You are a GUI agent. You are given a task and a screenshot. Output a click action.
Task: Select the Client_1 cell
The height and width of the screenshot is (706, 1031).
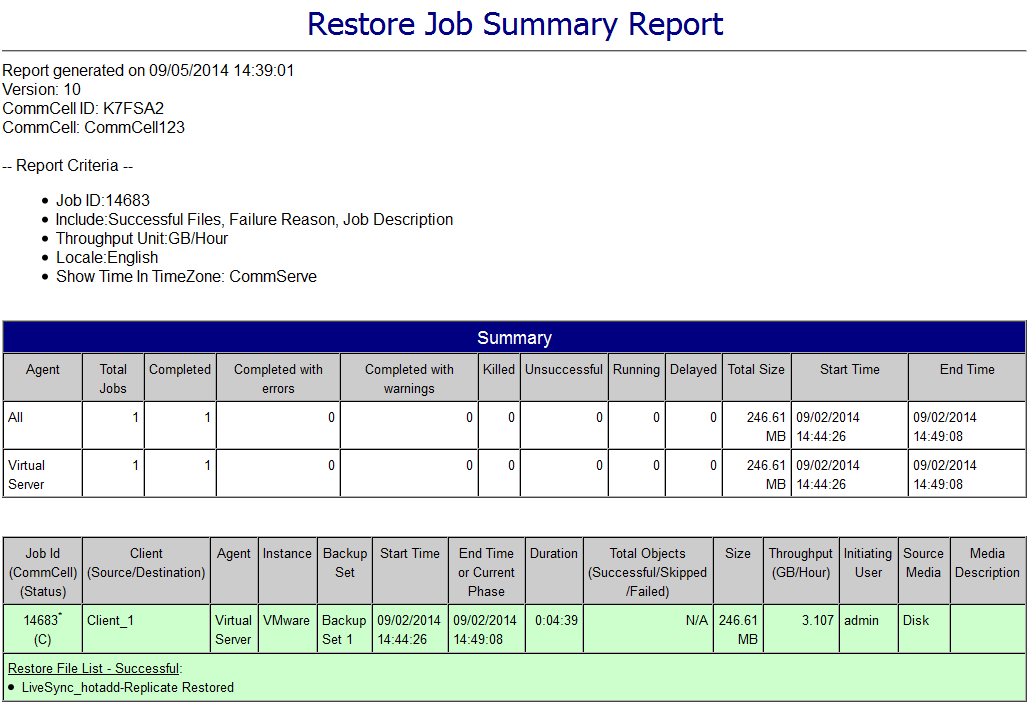coord(110,620)
